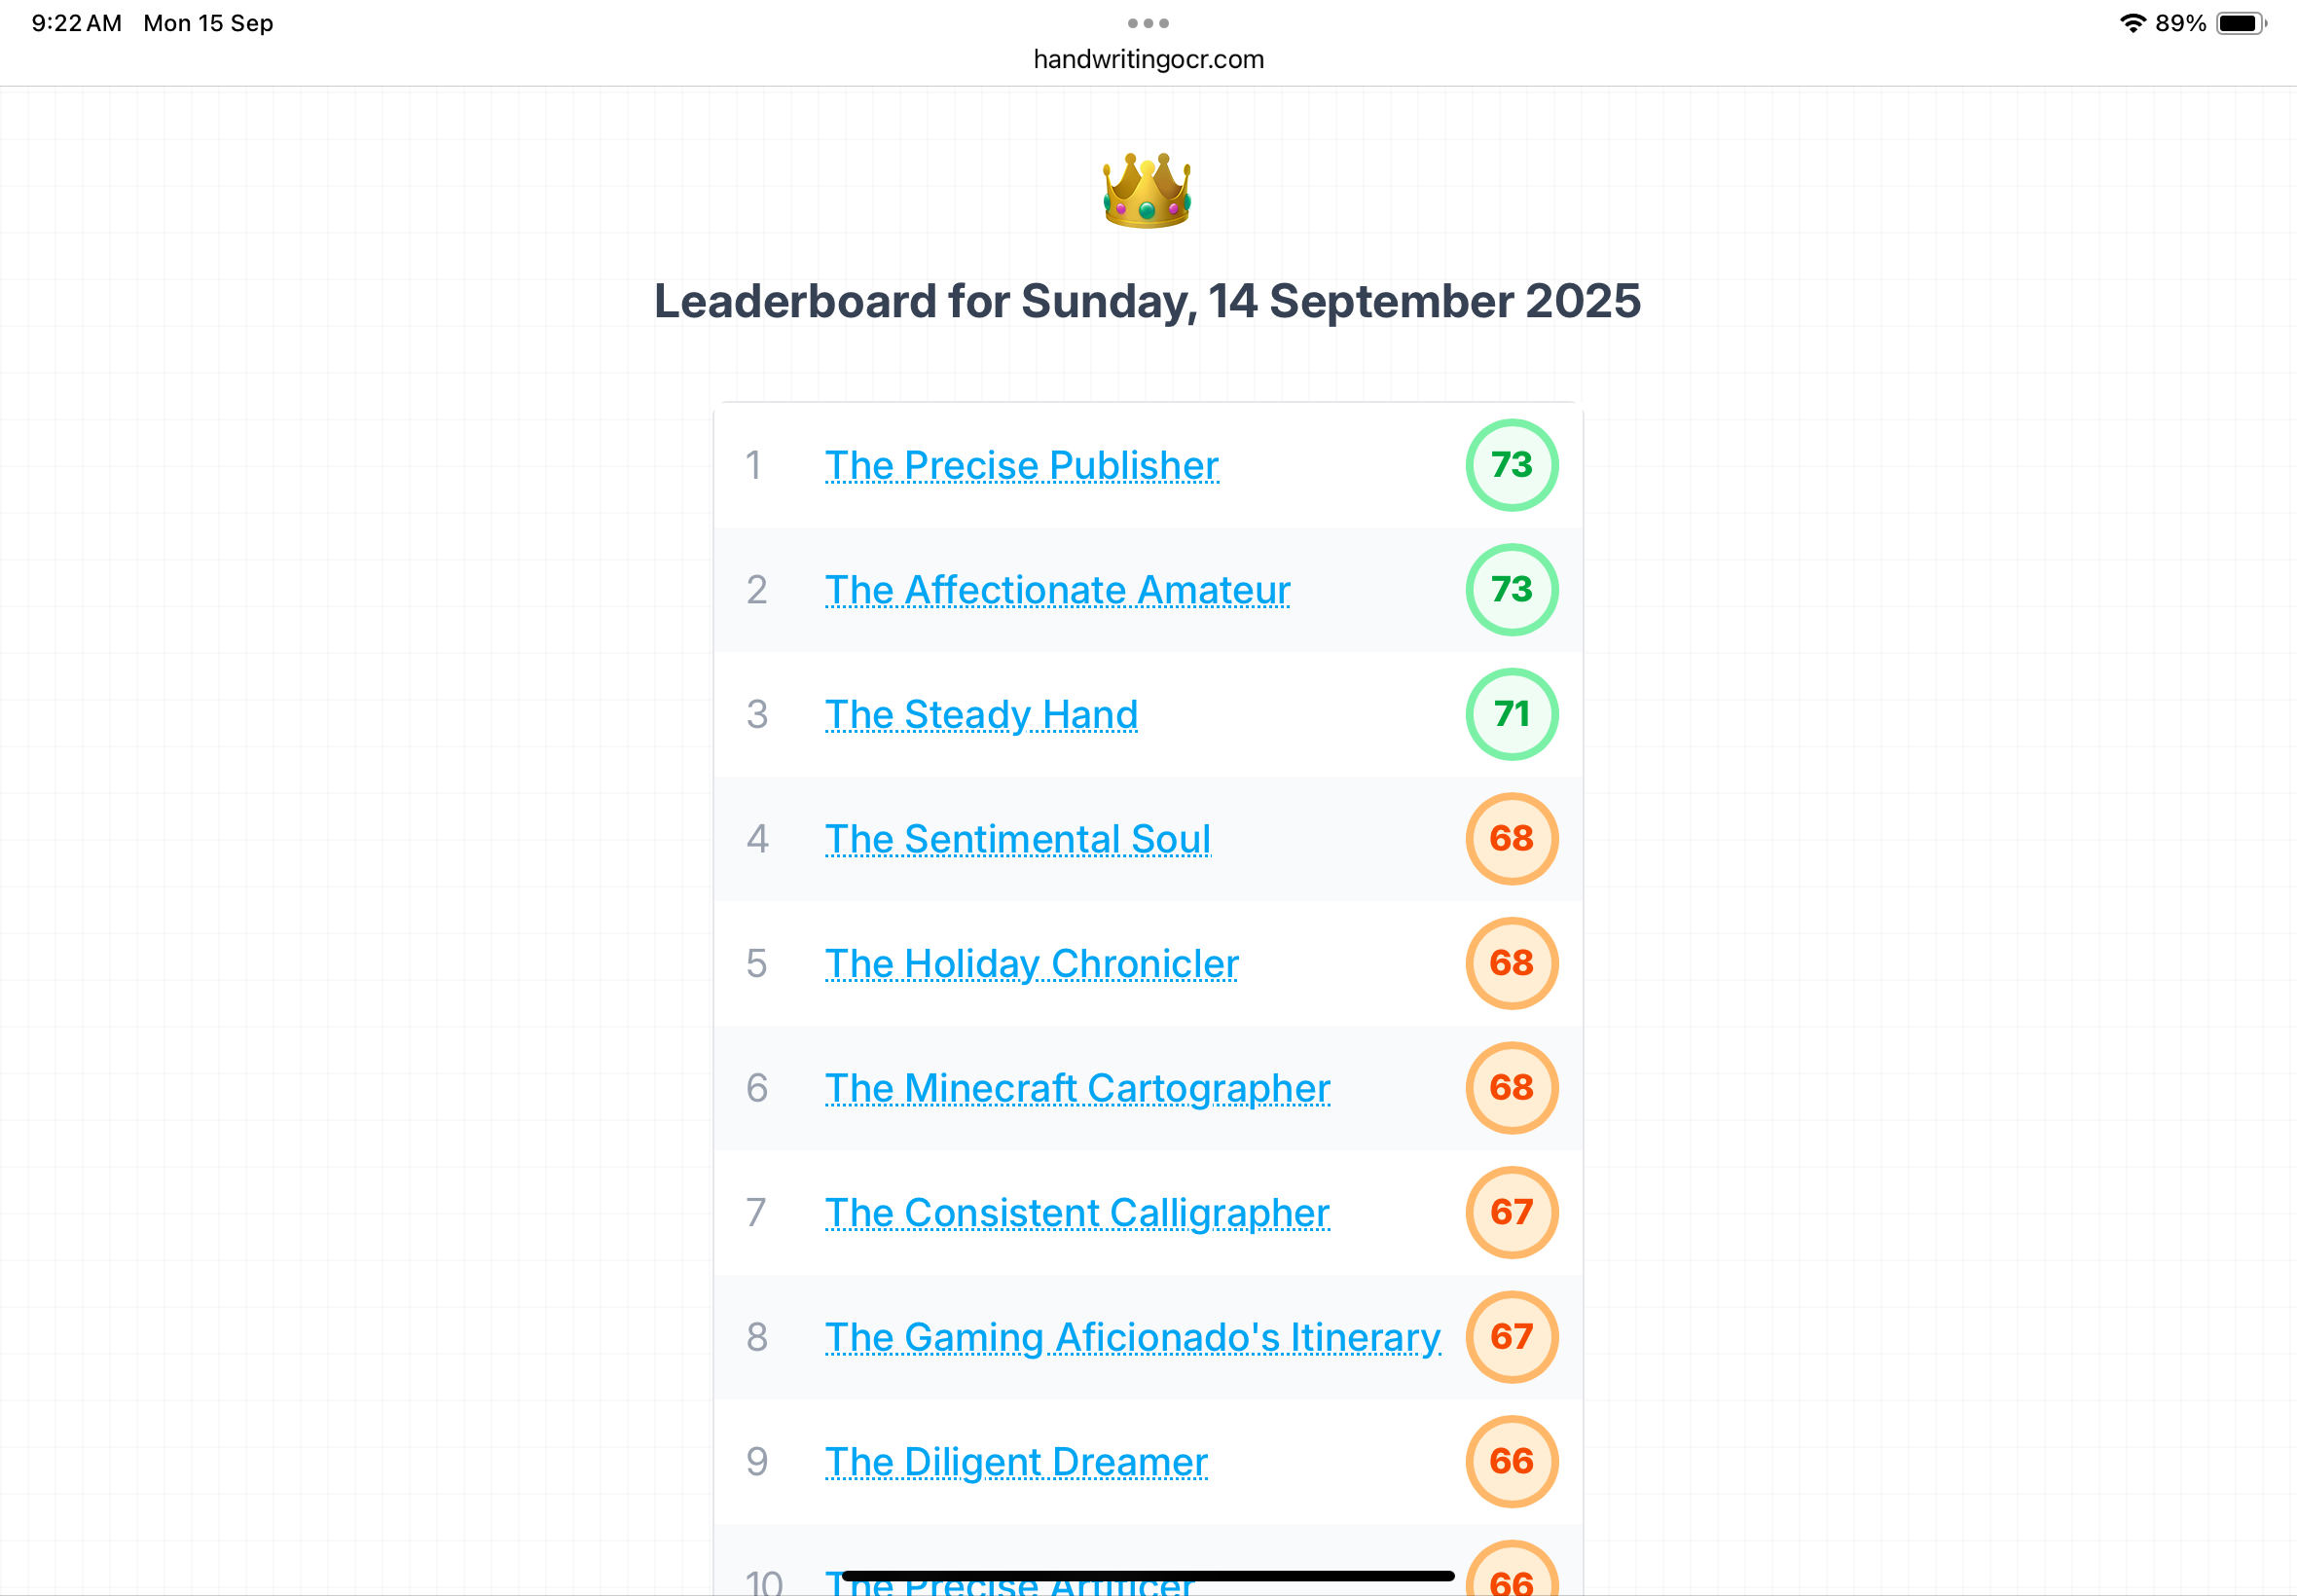Click the orange 67 badge beside Consistent Calligrapher

click(x=1511, y=1212)
